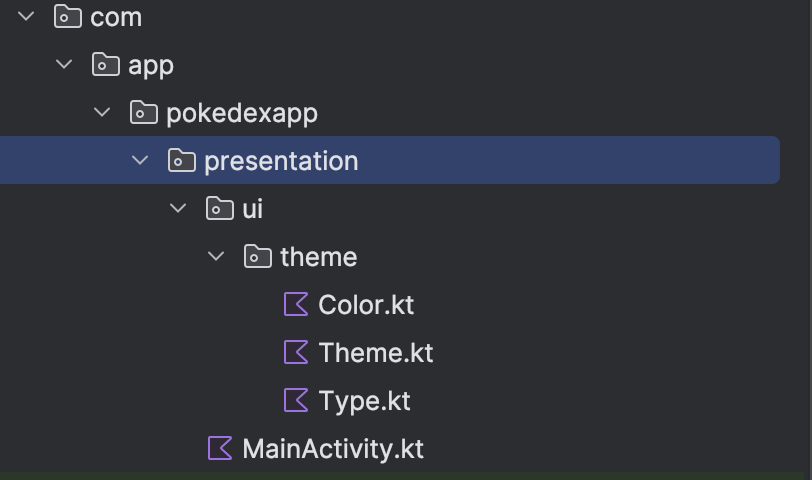Image resolution: width=812 pixels, height=480 pixels.
Task: Collapse the ui package chevron
Action: click(178, 208)
